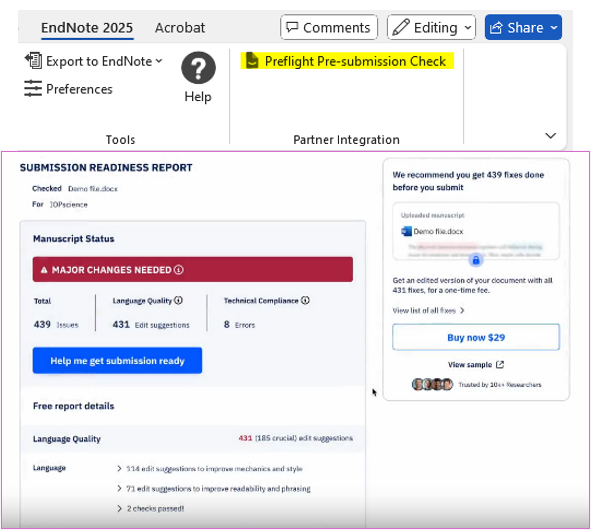Click the Preflight Pre-submission Check icon
This screenshot has width=595, height=532.
coord(252,61)
